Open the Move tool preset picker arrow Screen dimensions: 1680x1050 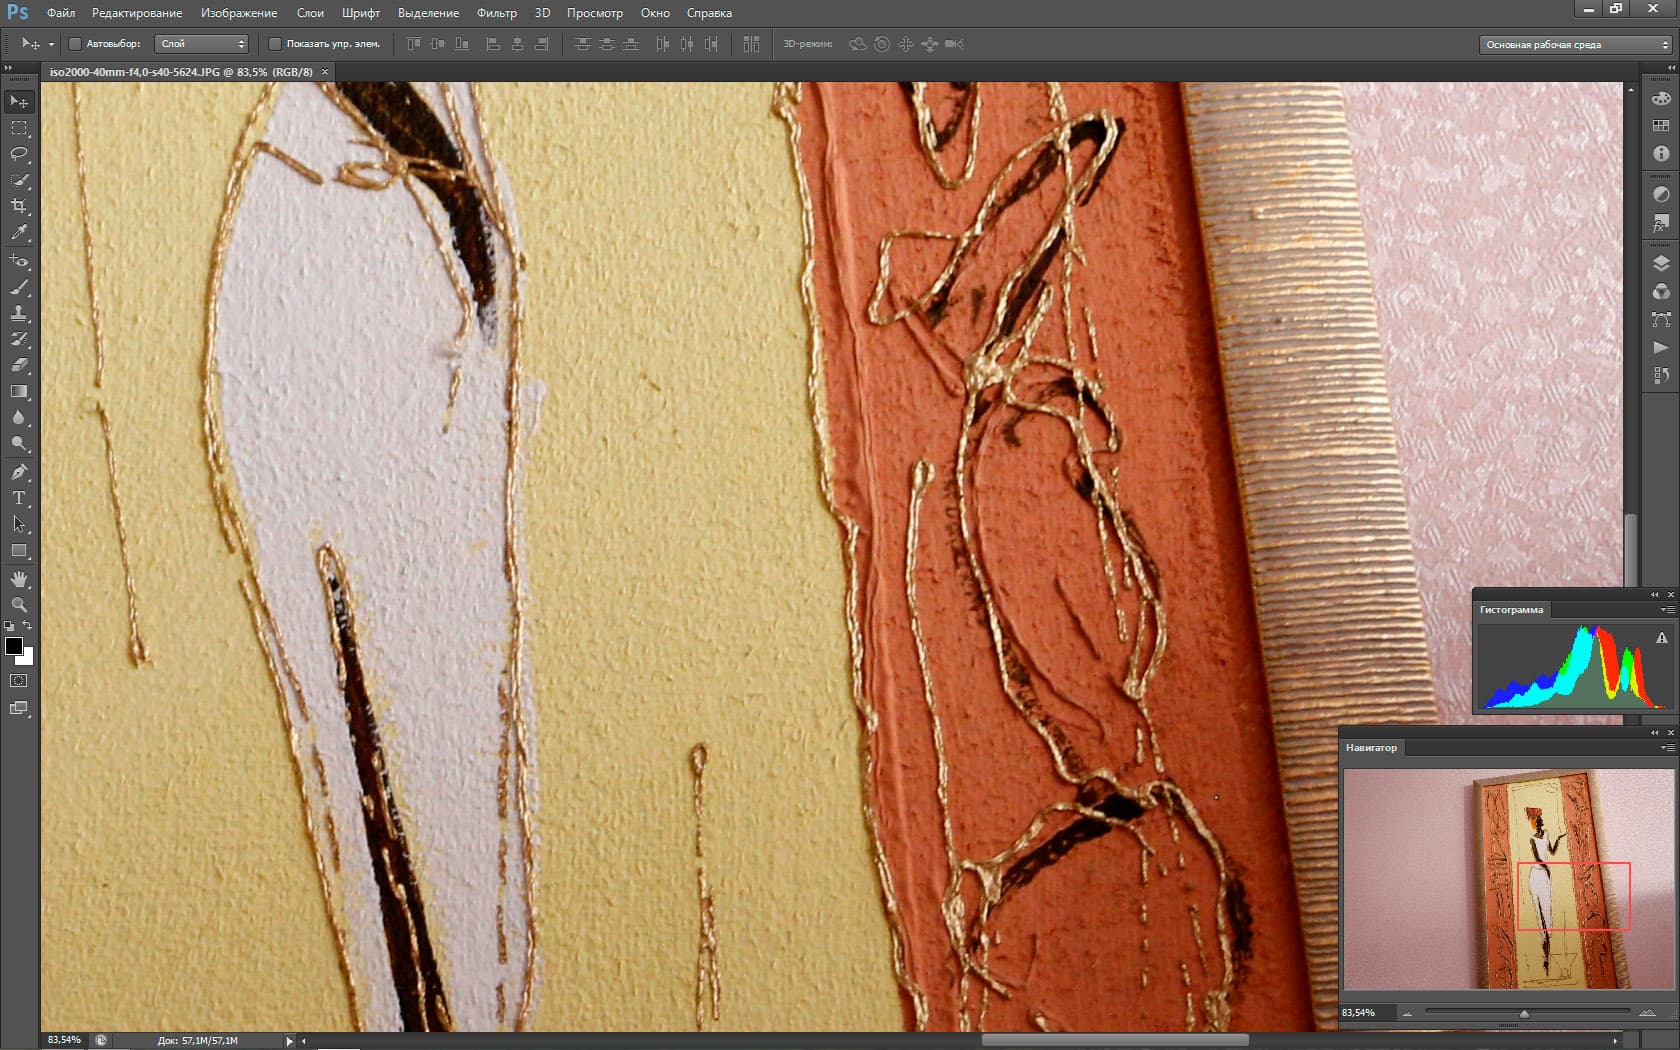[x=51, y=44]
